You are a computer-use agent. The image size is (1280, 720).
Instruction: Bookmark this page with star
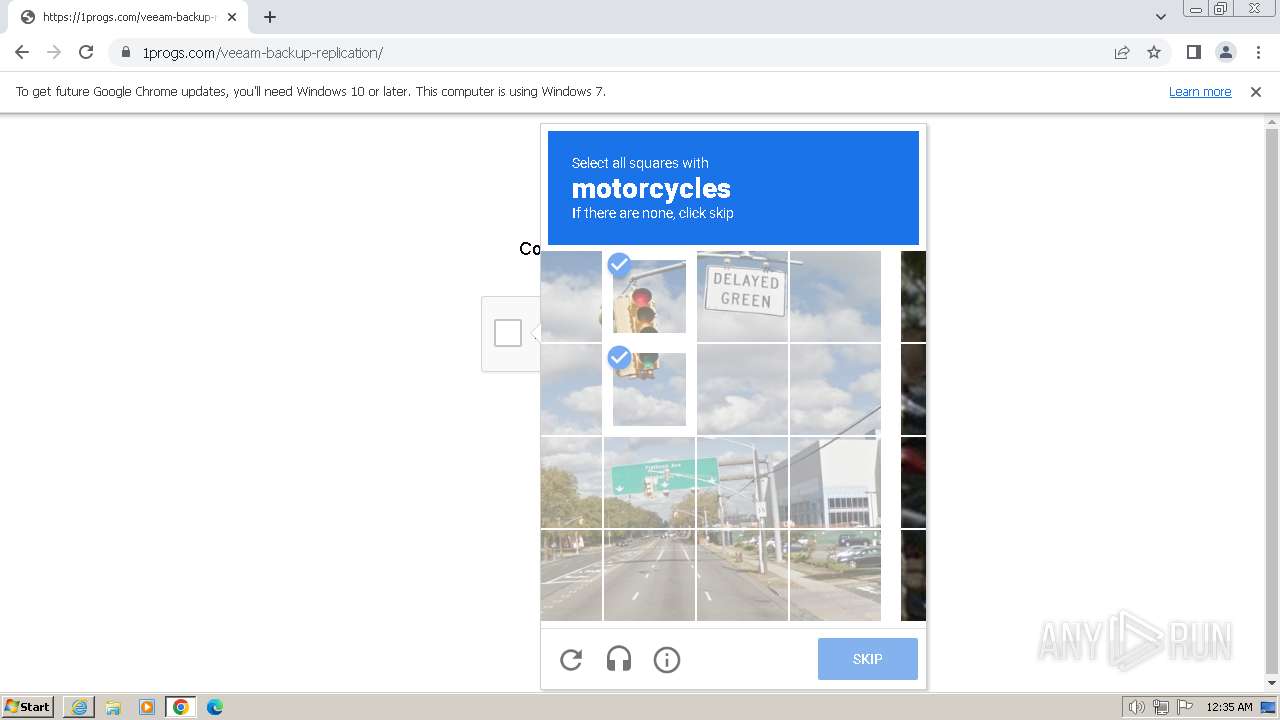[x=1154, y=52]
